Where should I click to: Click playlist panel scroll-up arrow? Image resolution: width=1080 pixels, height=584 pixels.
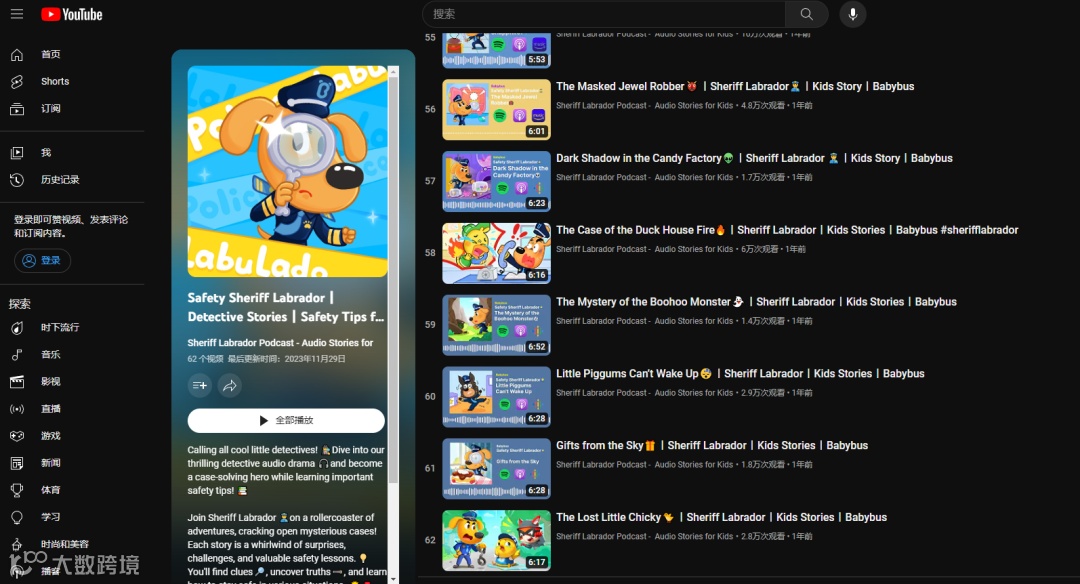pos(393,71)
